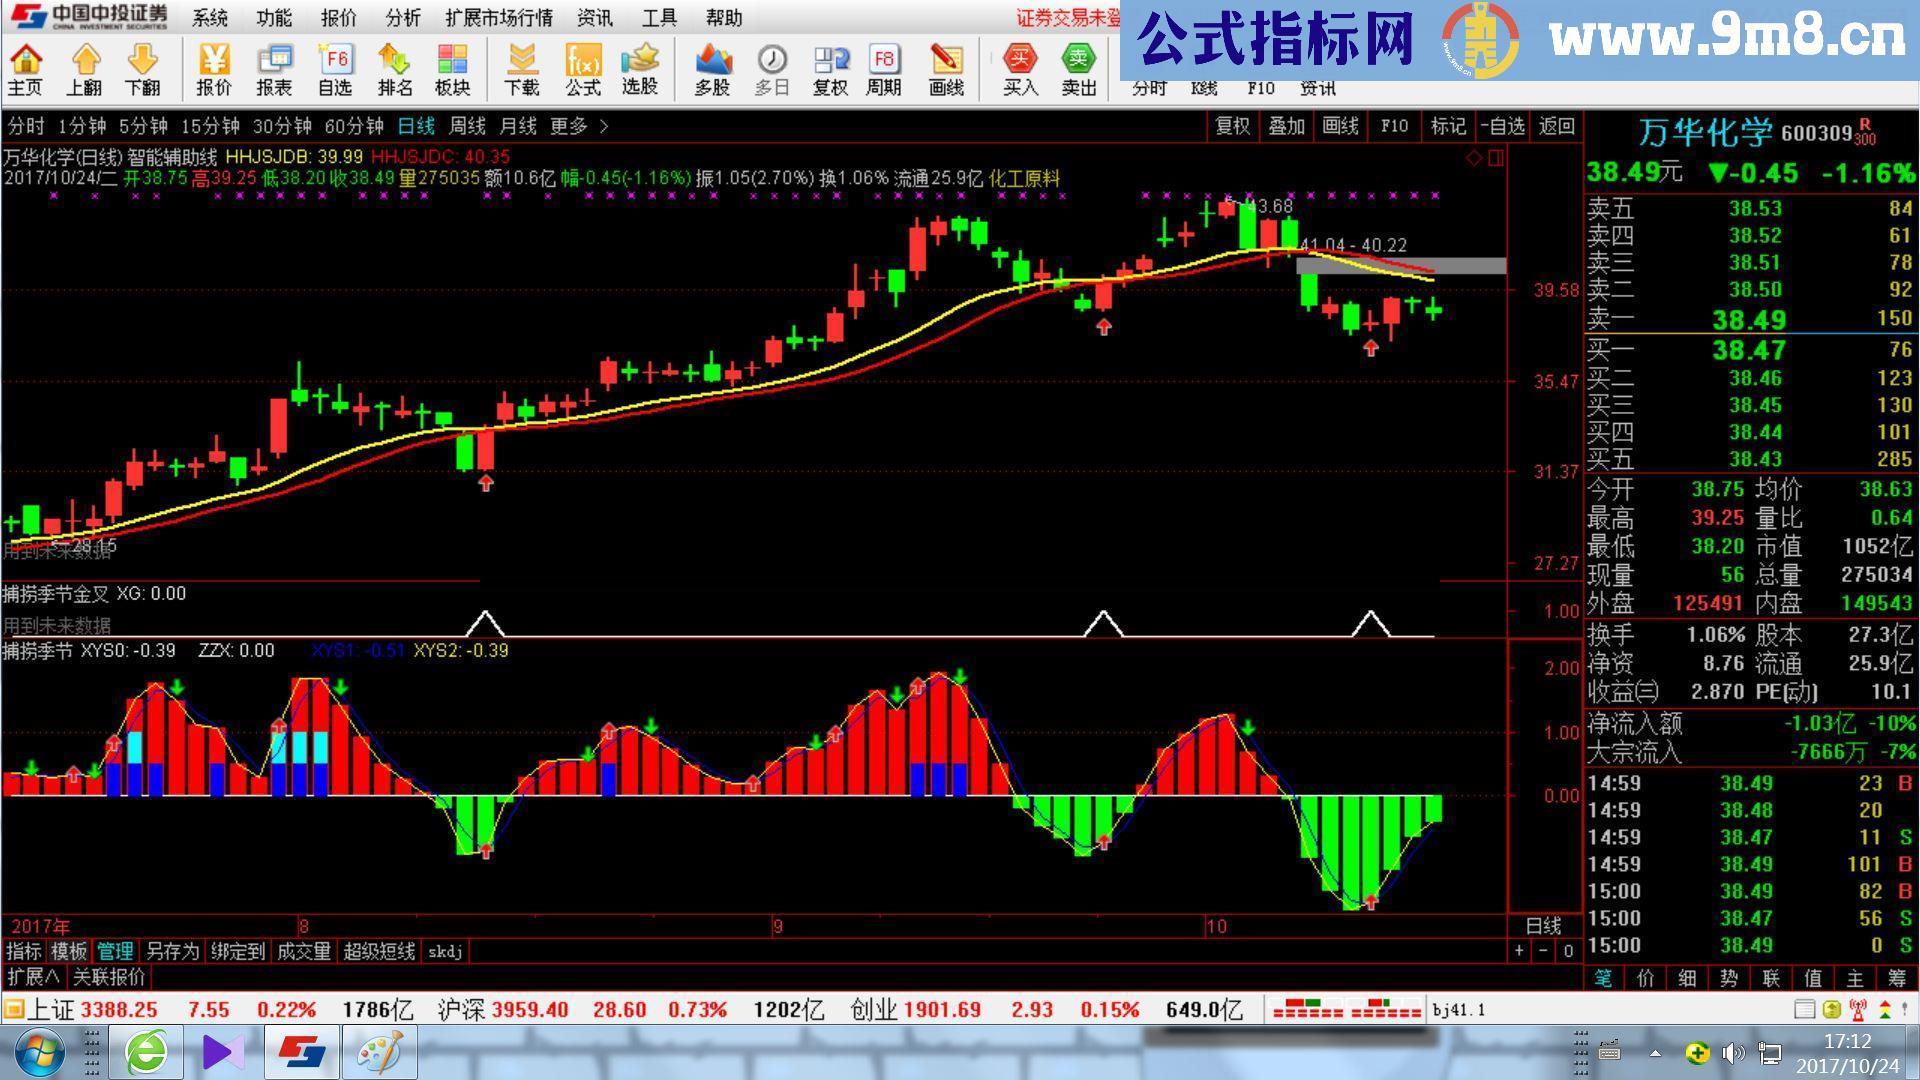Open the 多股 multi-stock view icon

[x=711, y=67]
